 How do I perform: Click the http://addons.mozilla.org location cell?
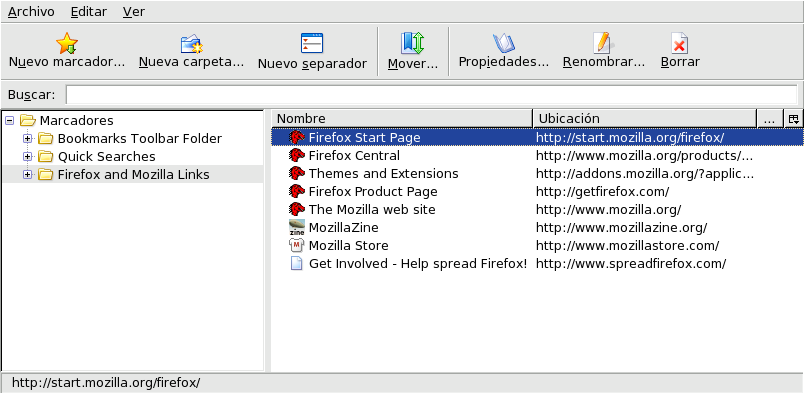click(645, 173)
